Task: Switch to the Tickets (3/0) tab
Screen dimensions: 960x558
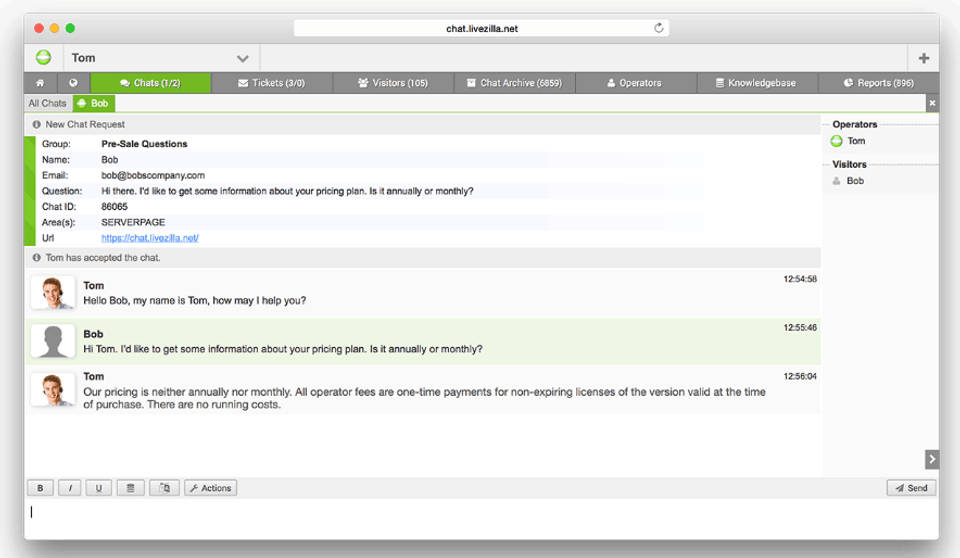Action: click(271, 83)
